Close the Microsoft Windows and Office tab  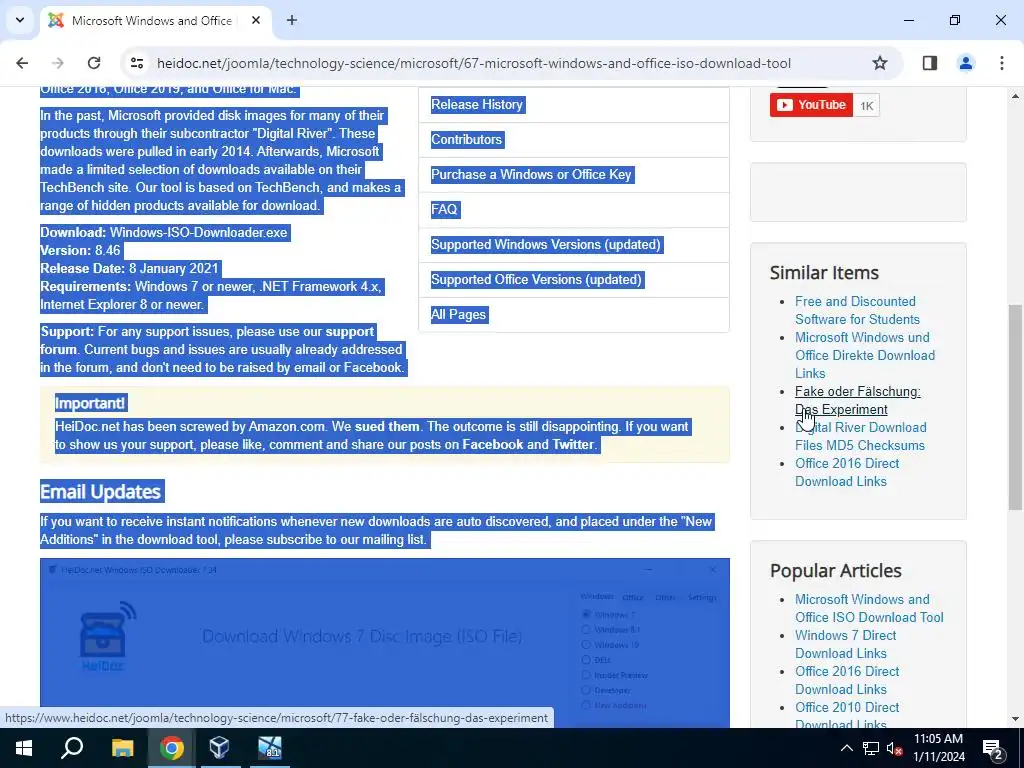(x=256, y=20)
